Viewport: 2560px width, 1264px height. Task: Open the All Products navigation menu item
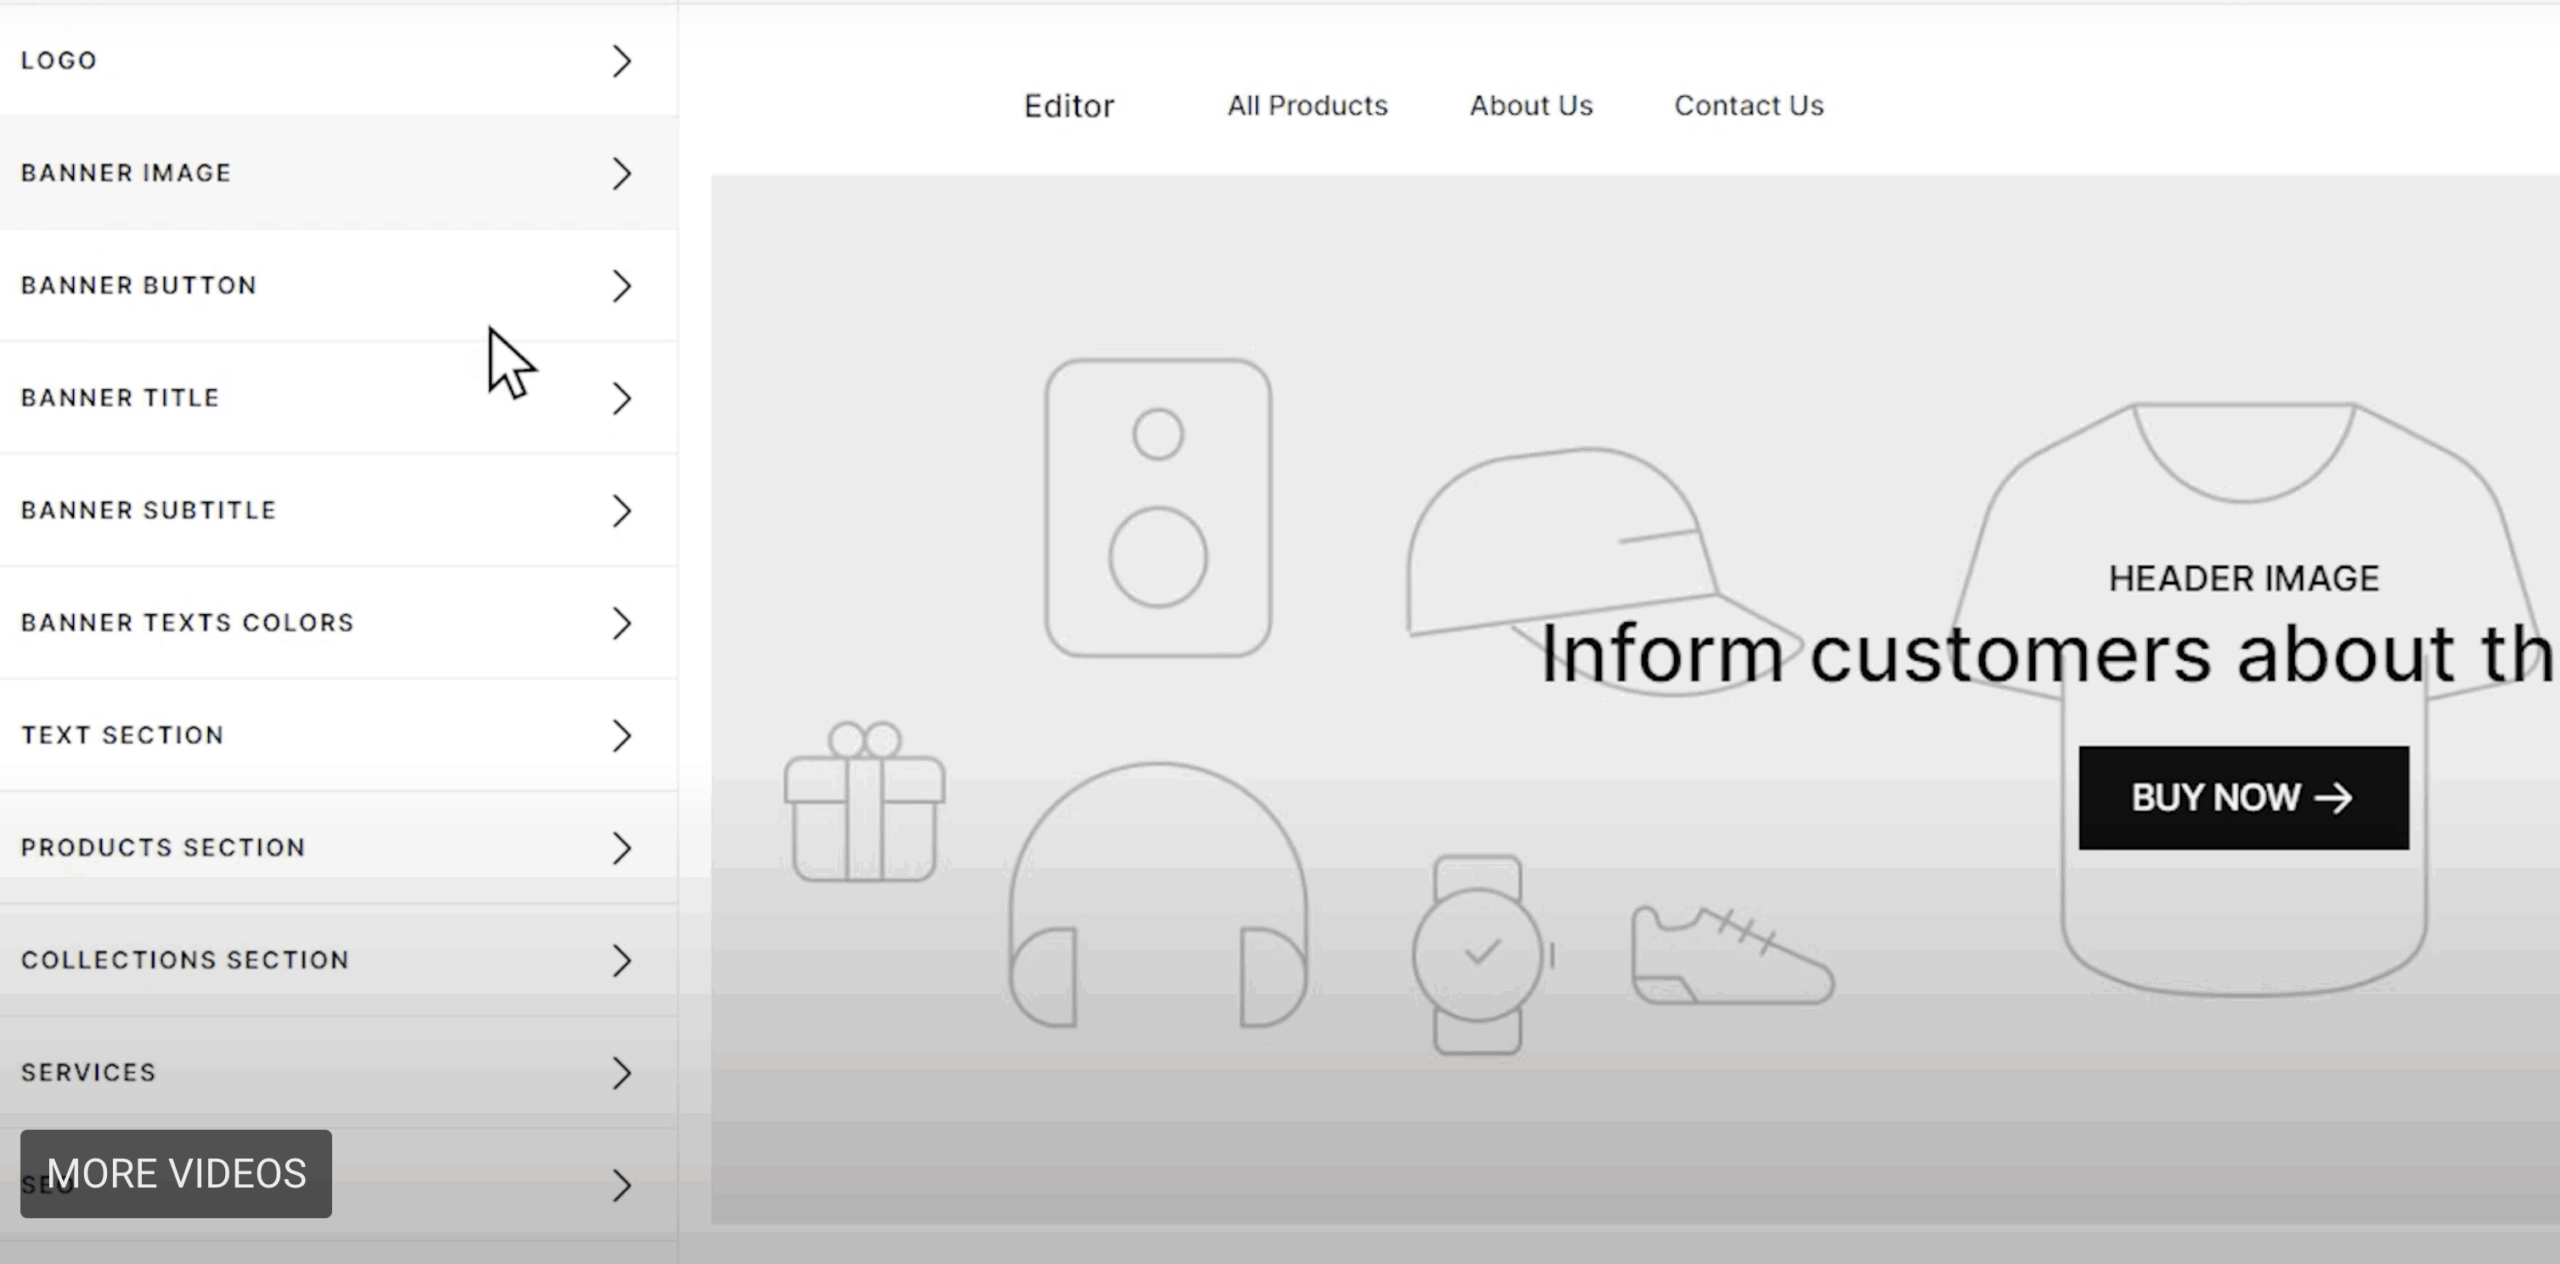coord(1306,106)
